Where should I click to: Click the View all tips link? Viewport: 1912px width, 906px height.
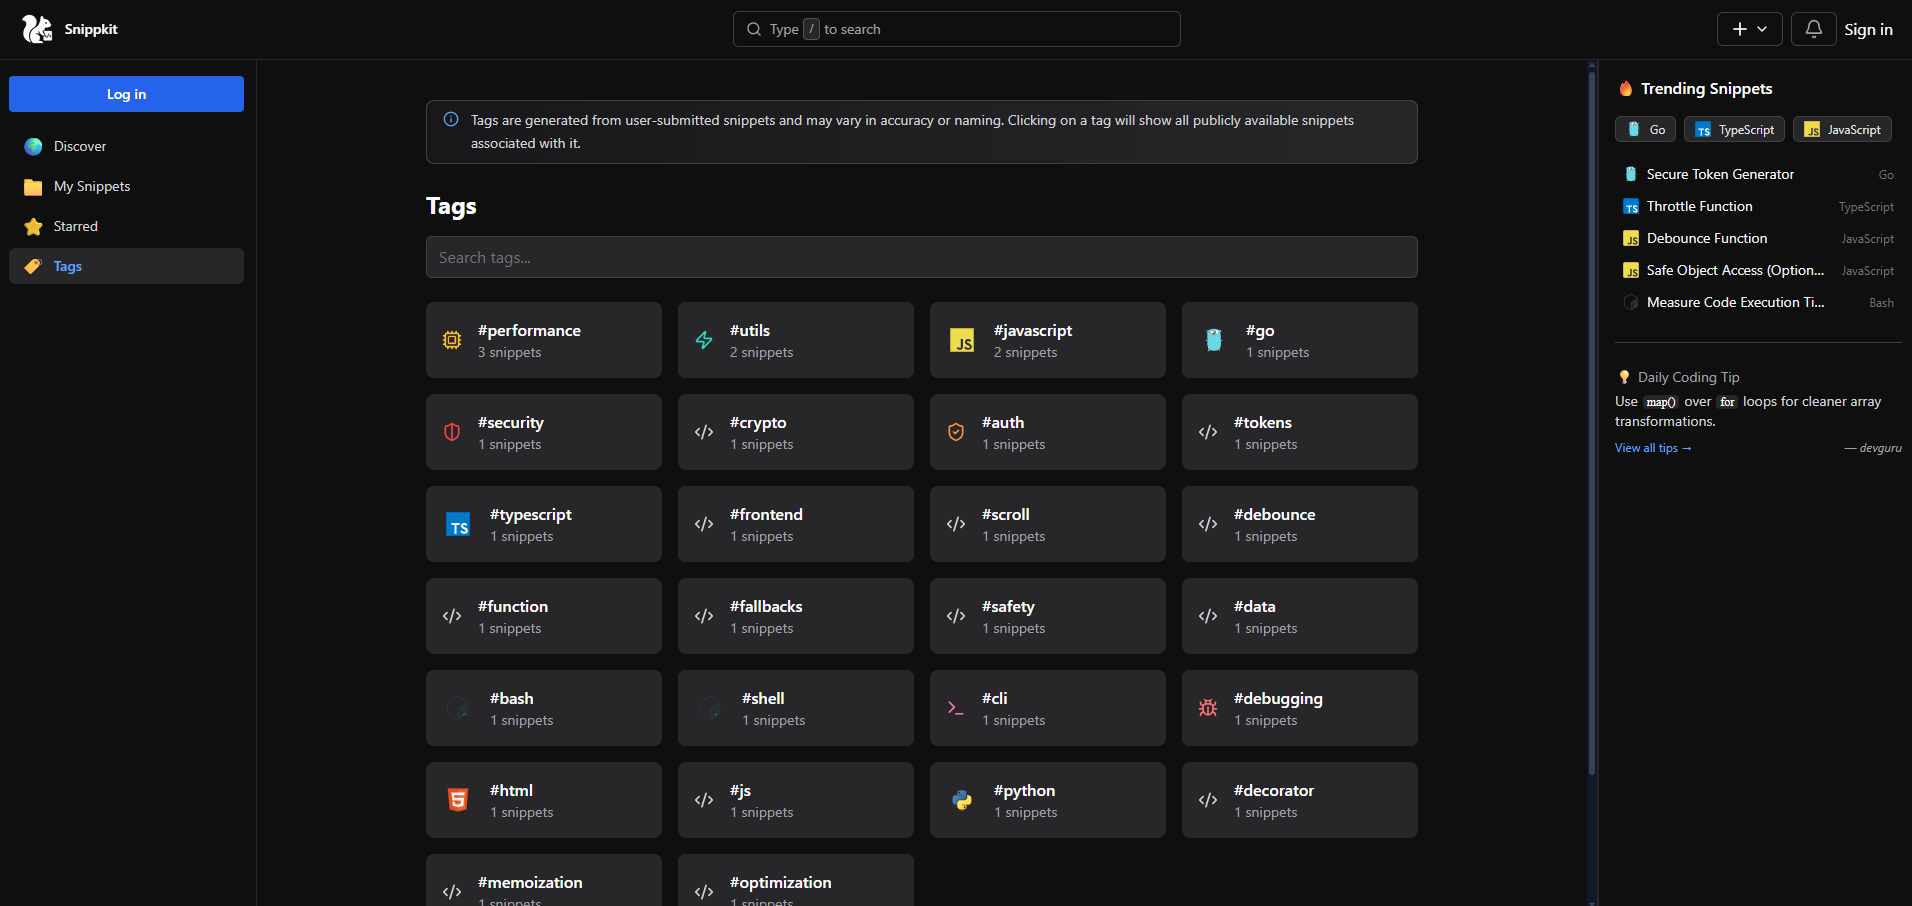coord(1653,448)
